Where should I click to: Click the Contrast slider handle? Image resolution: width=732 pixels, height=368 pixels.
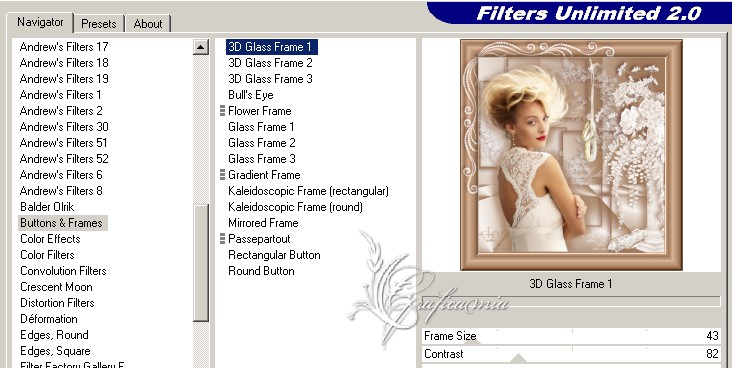[518, 359]
